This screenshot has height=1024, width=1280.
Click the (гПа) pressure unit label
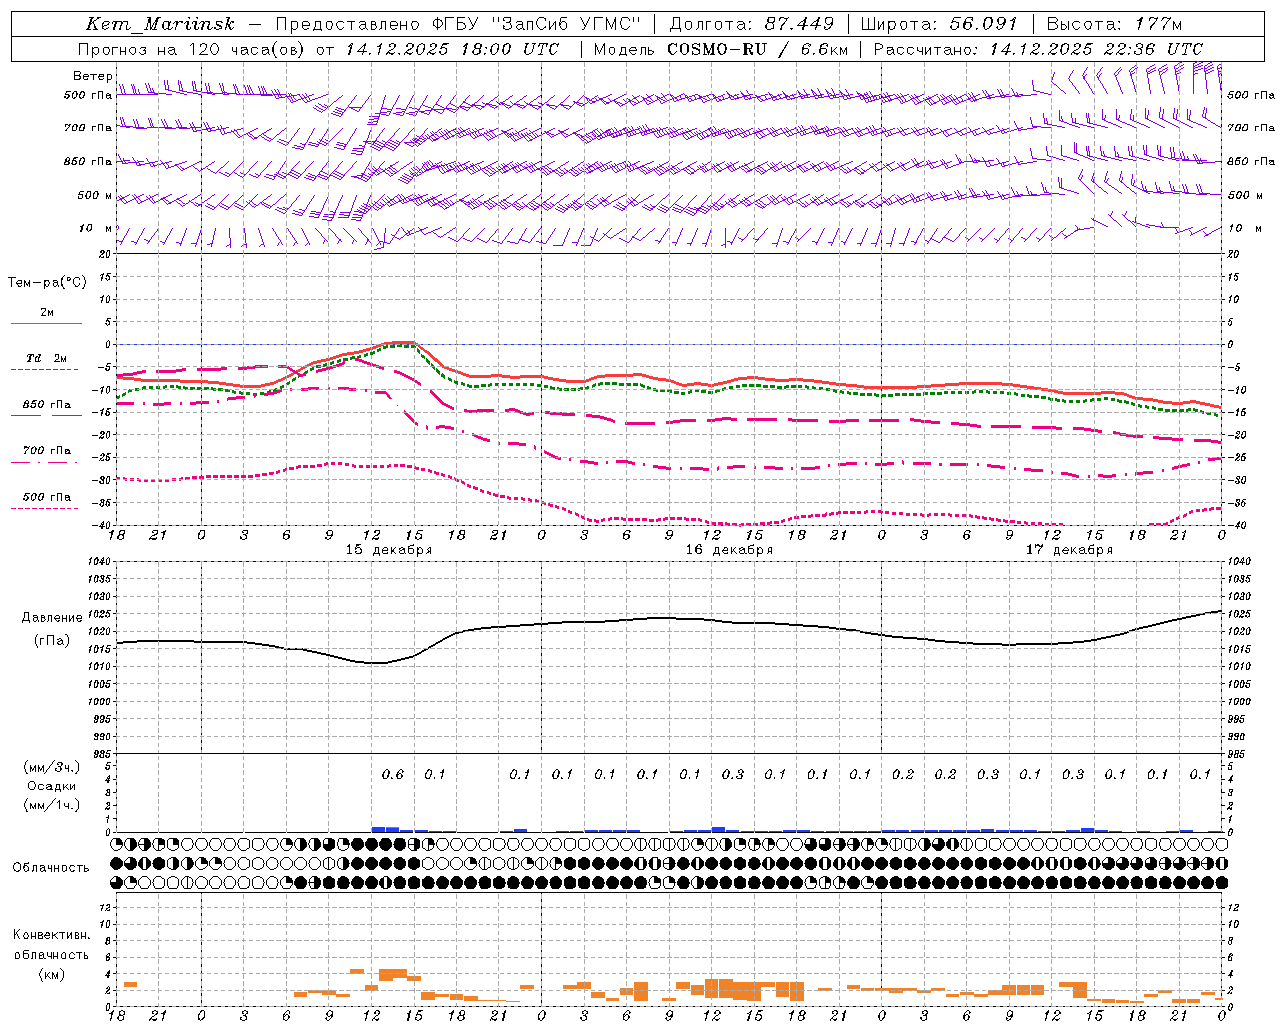click(52, 641)
